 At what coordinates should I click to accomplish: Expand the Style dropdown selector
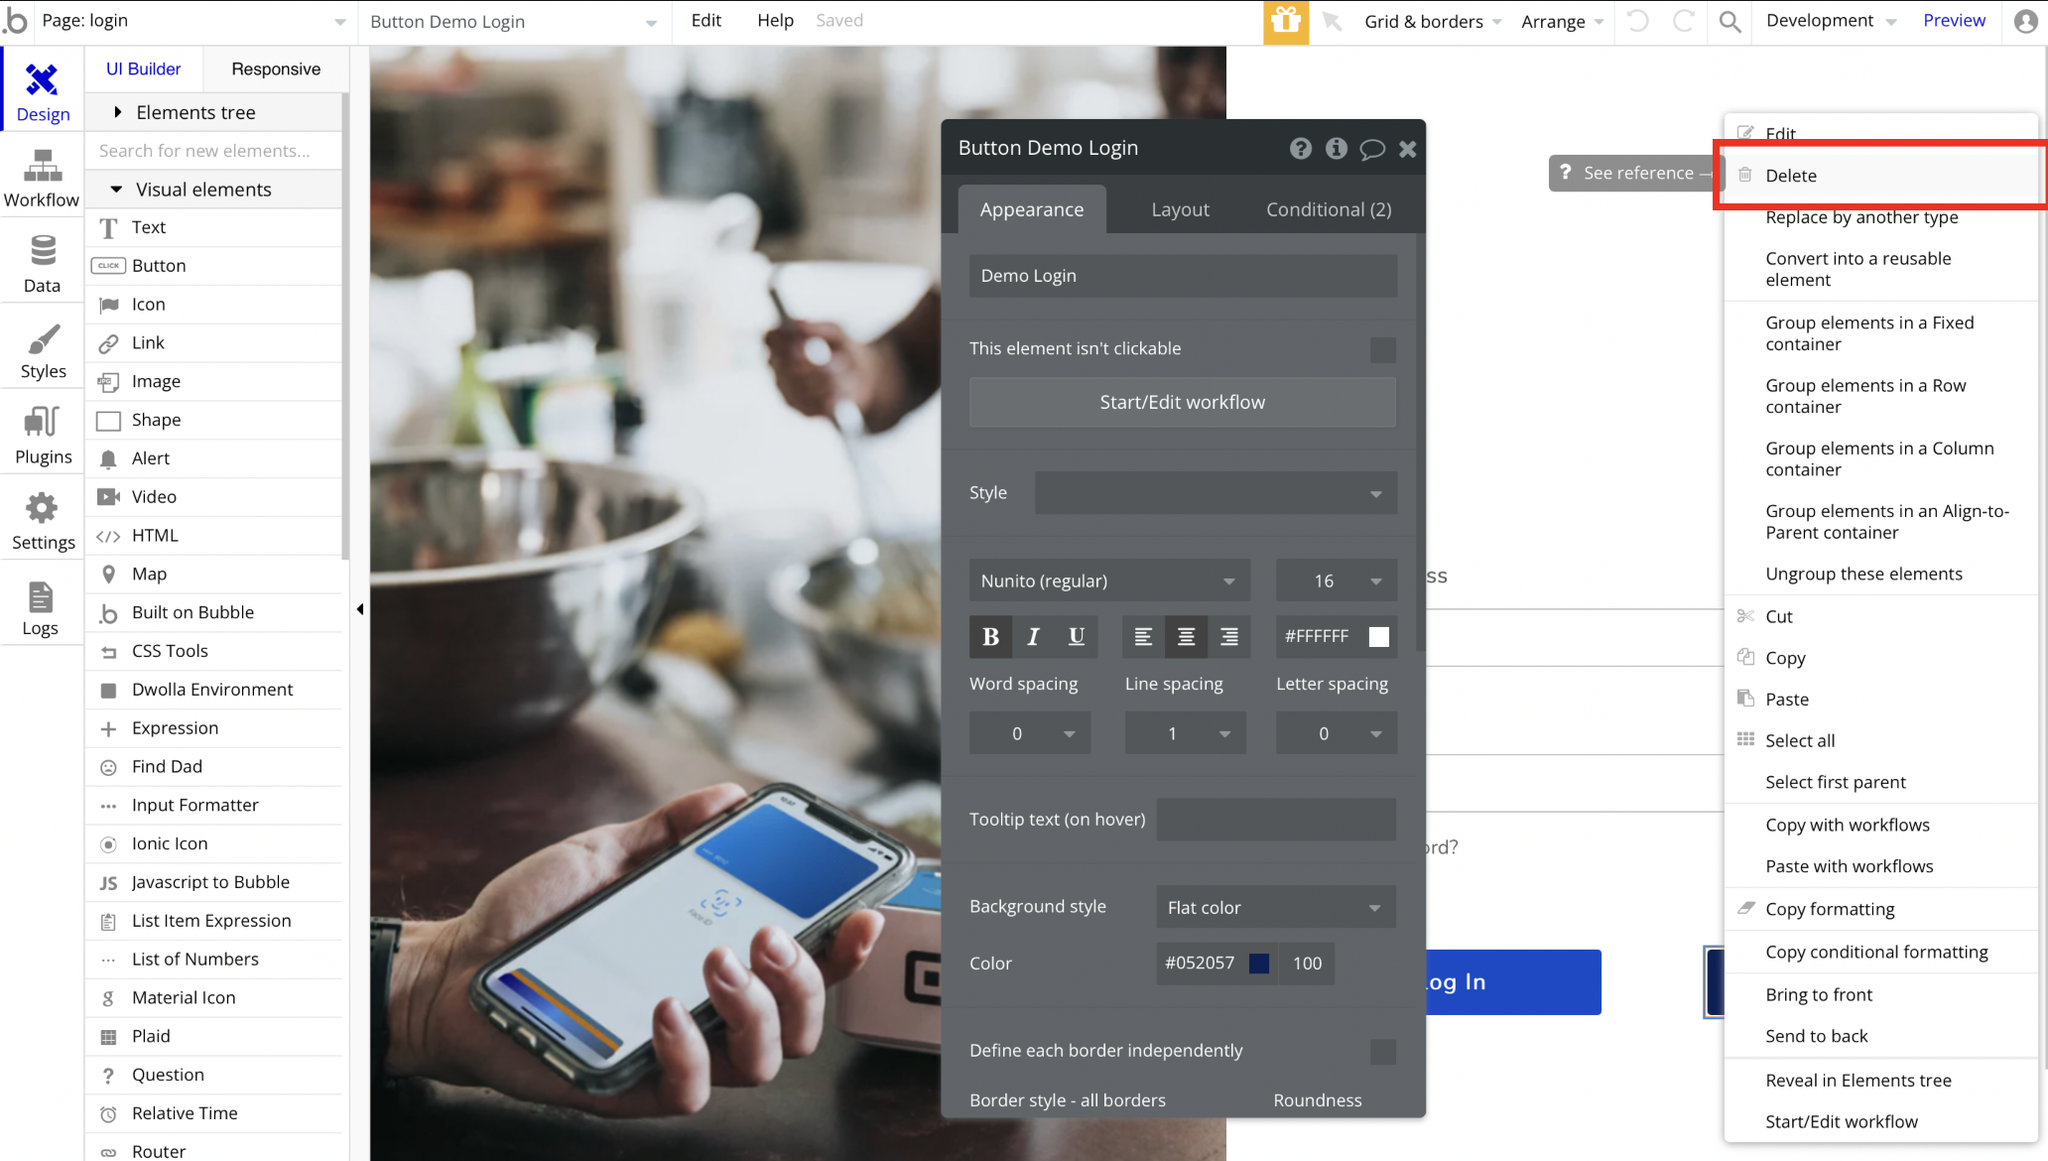[x=1376, y=493]
